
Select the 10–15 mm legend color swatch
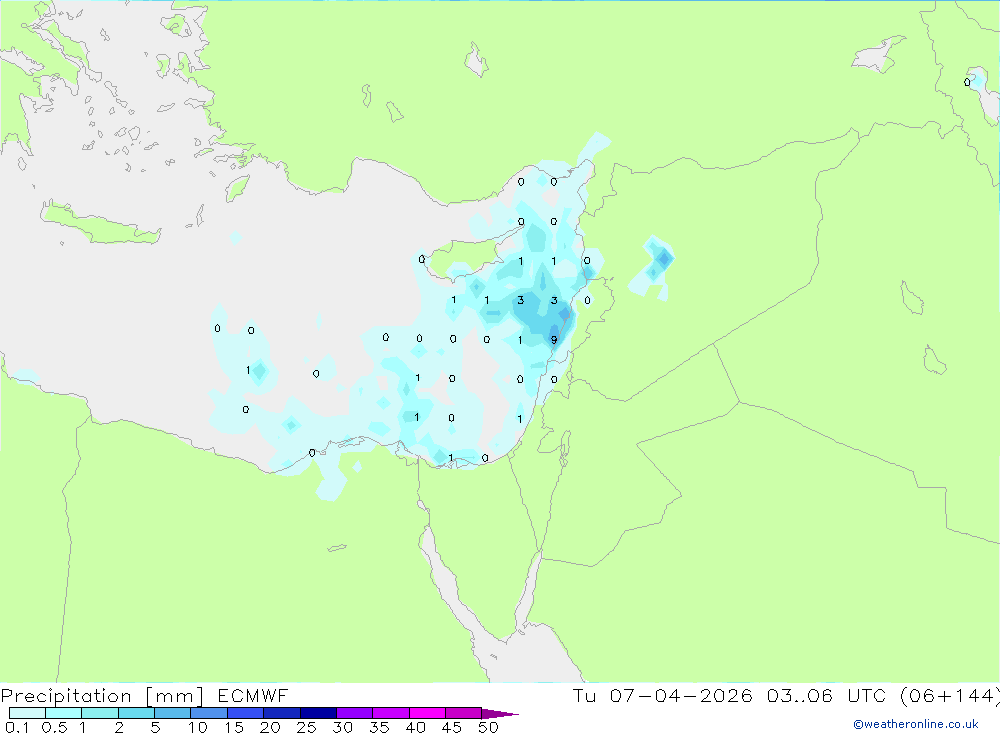pyautogui.click(x=209, y=713)
